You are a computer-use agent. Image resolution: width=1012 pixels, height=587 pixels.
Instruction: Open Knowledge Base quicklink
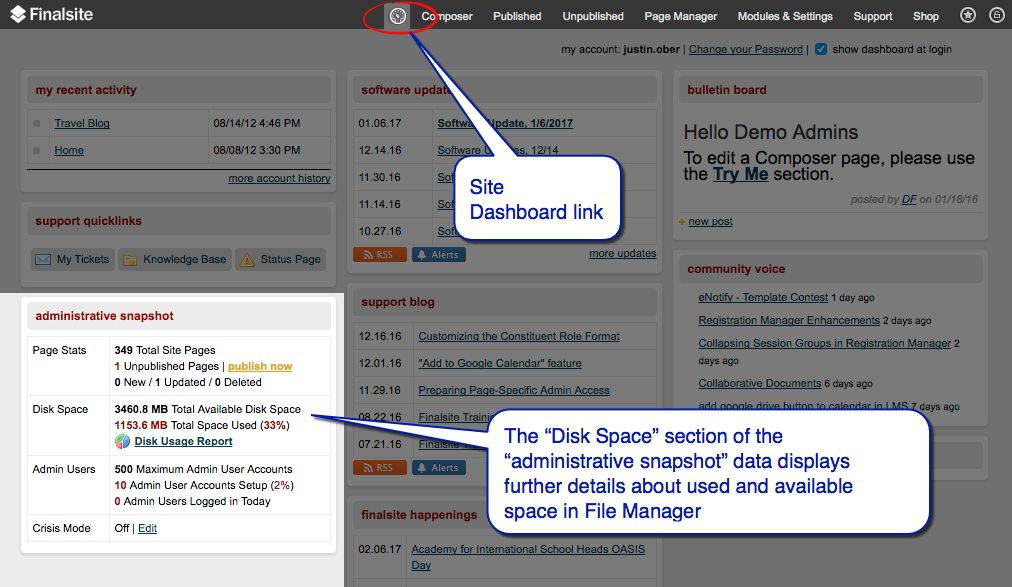[175, 259]
